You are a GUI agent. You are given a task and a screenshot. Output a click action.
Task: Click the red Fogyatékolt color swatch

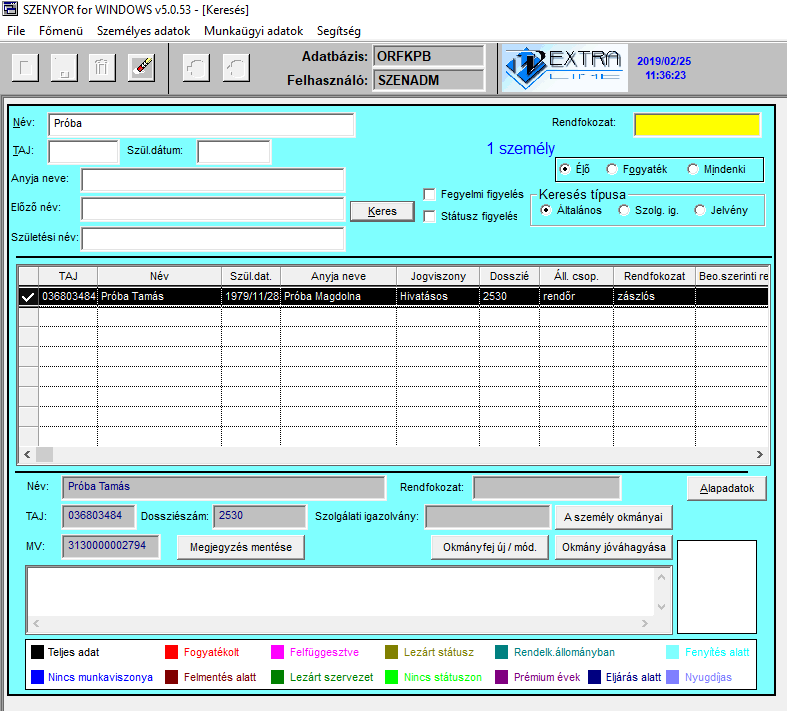172,652
